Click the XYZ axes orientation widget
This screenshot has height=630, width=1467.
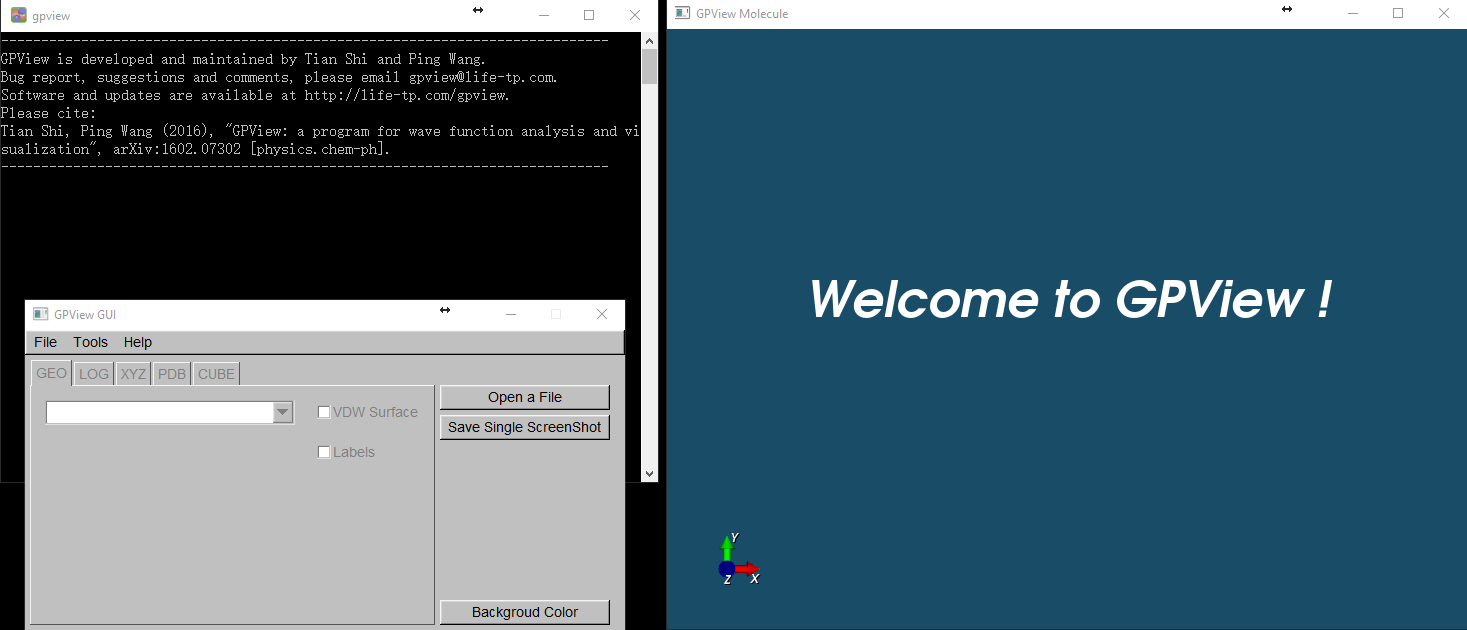(738, 559)
